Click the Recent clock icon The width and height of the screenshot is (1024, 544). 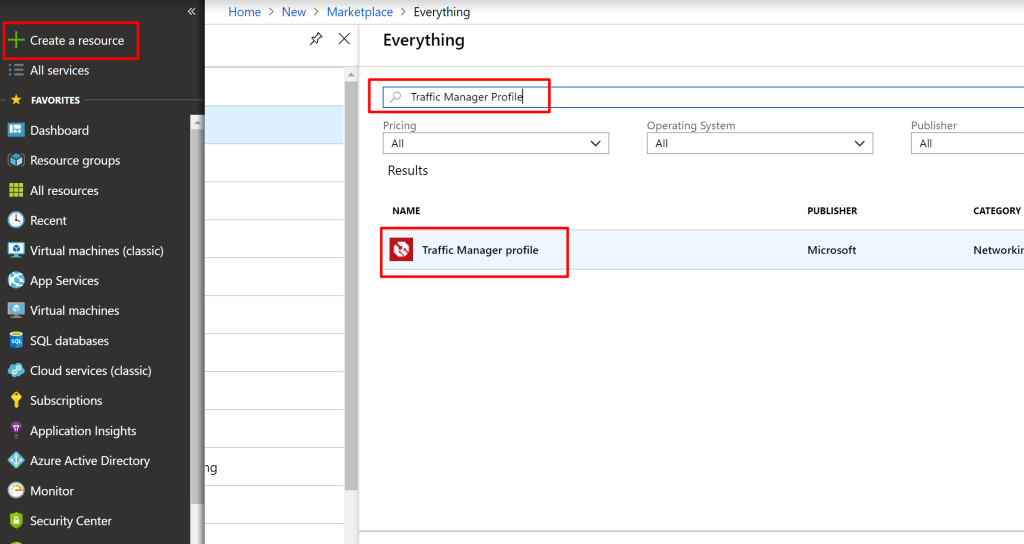tap(16, 220)
